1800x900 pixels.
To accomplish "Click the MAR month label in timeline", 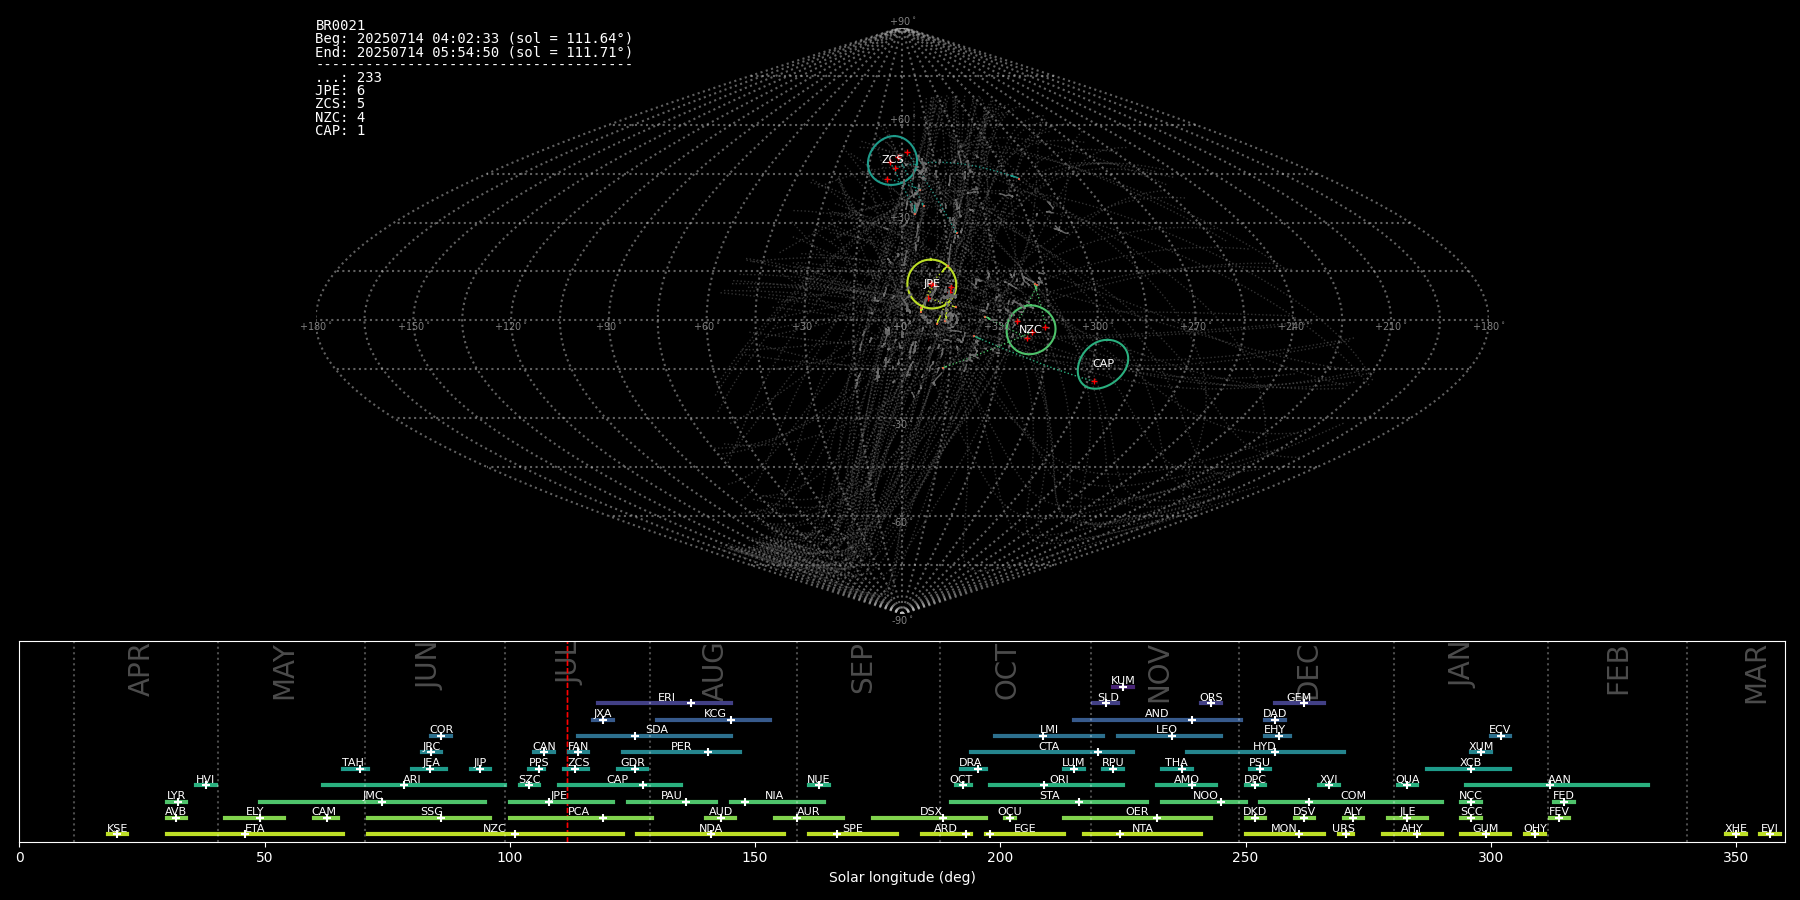I will pos(1756,675).
